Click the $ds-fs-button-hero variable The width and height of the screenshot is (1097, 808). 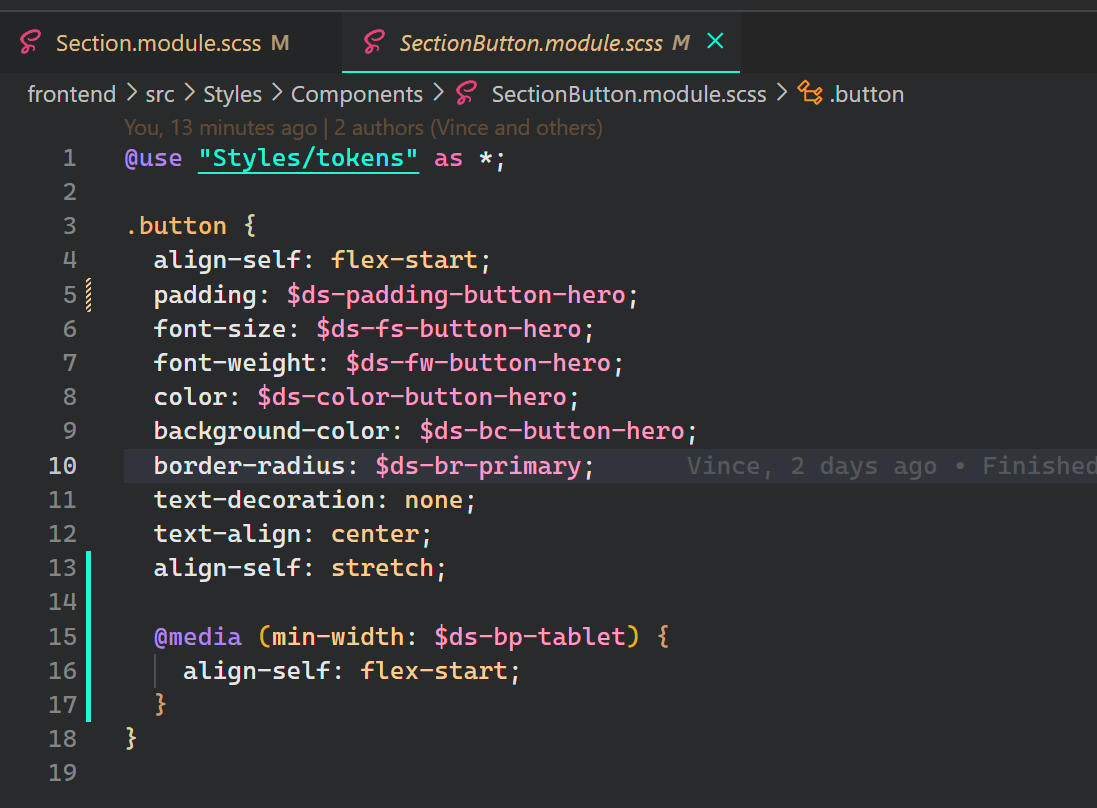(x=448, y=329)
